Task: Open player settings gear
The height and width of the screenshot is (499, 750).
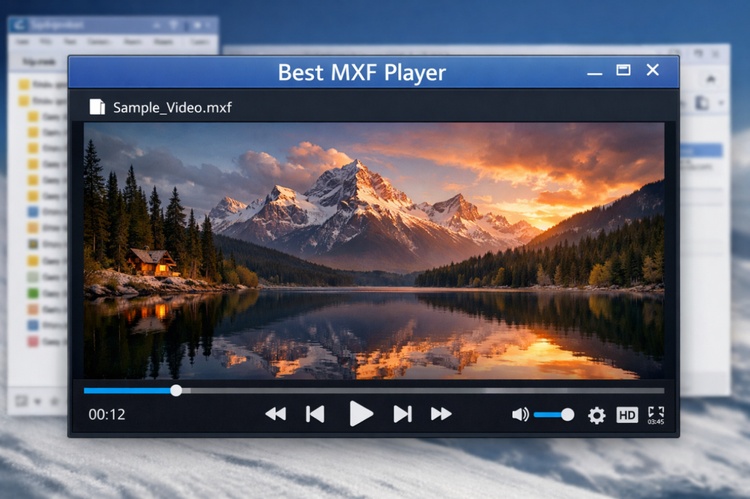Action: (x=596, y=415)
